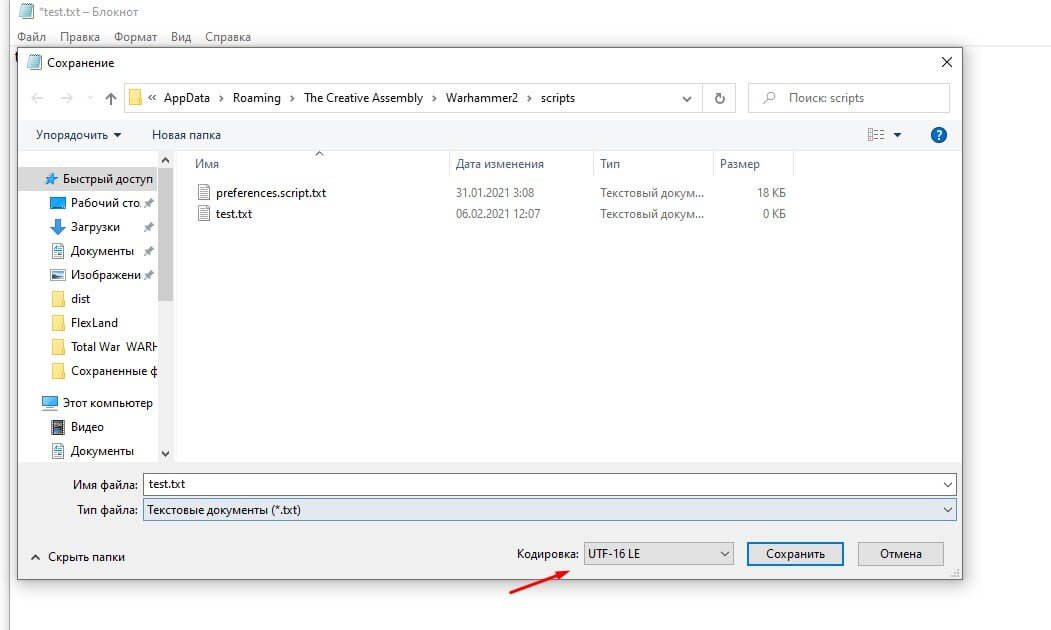This screenshot has width=1051, height=630.
Task: Click the navigation pane scrollbar down arrow
Action: 166,453
